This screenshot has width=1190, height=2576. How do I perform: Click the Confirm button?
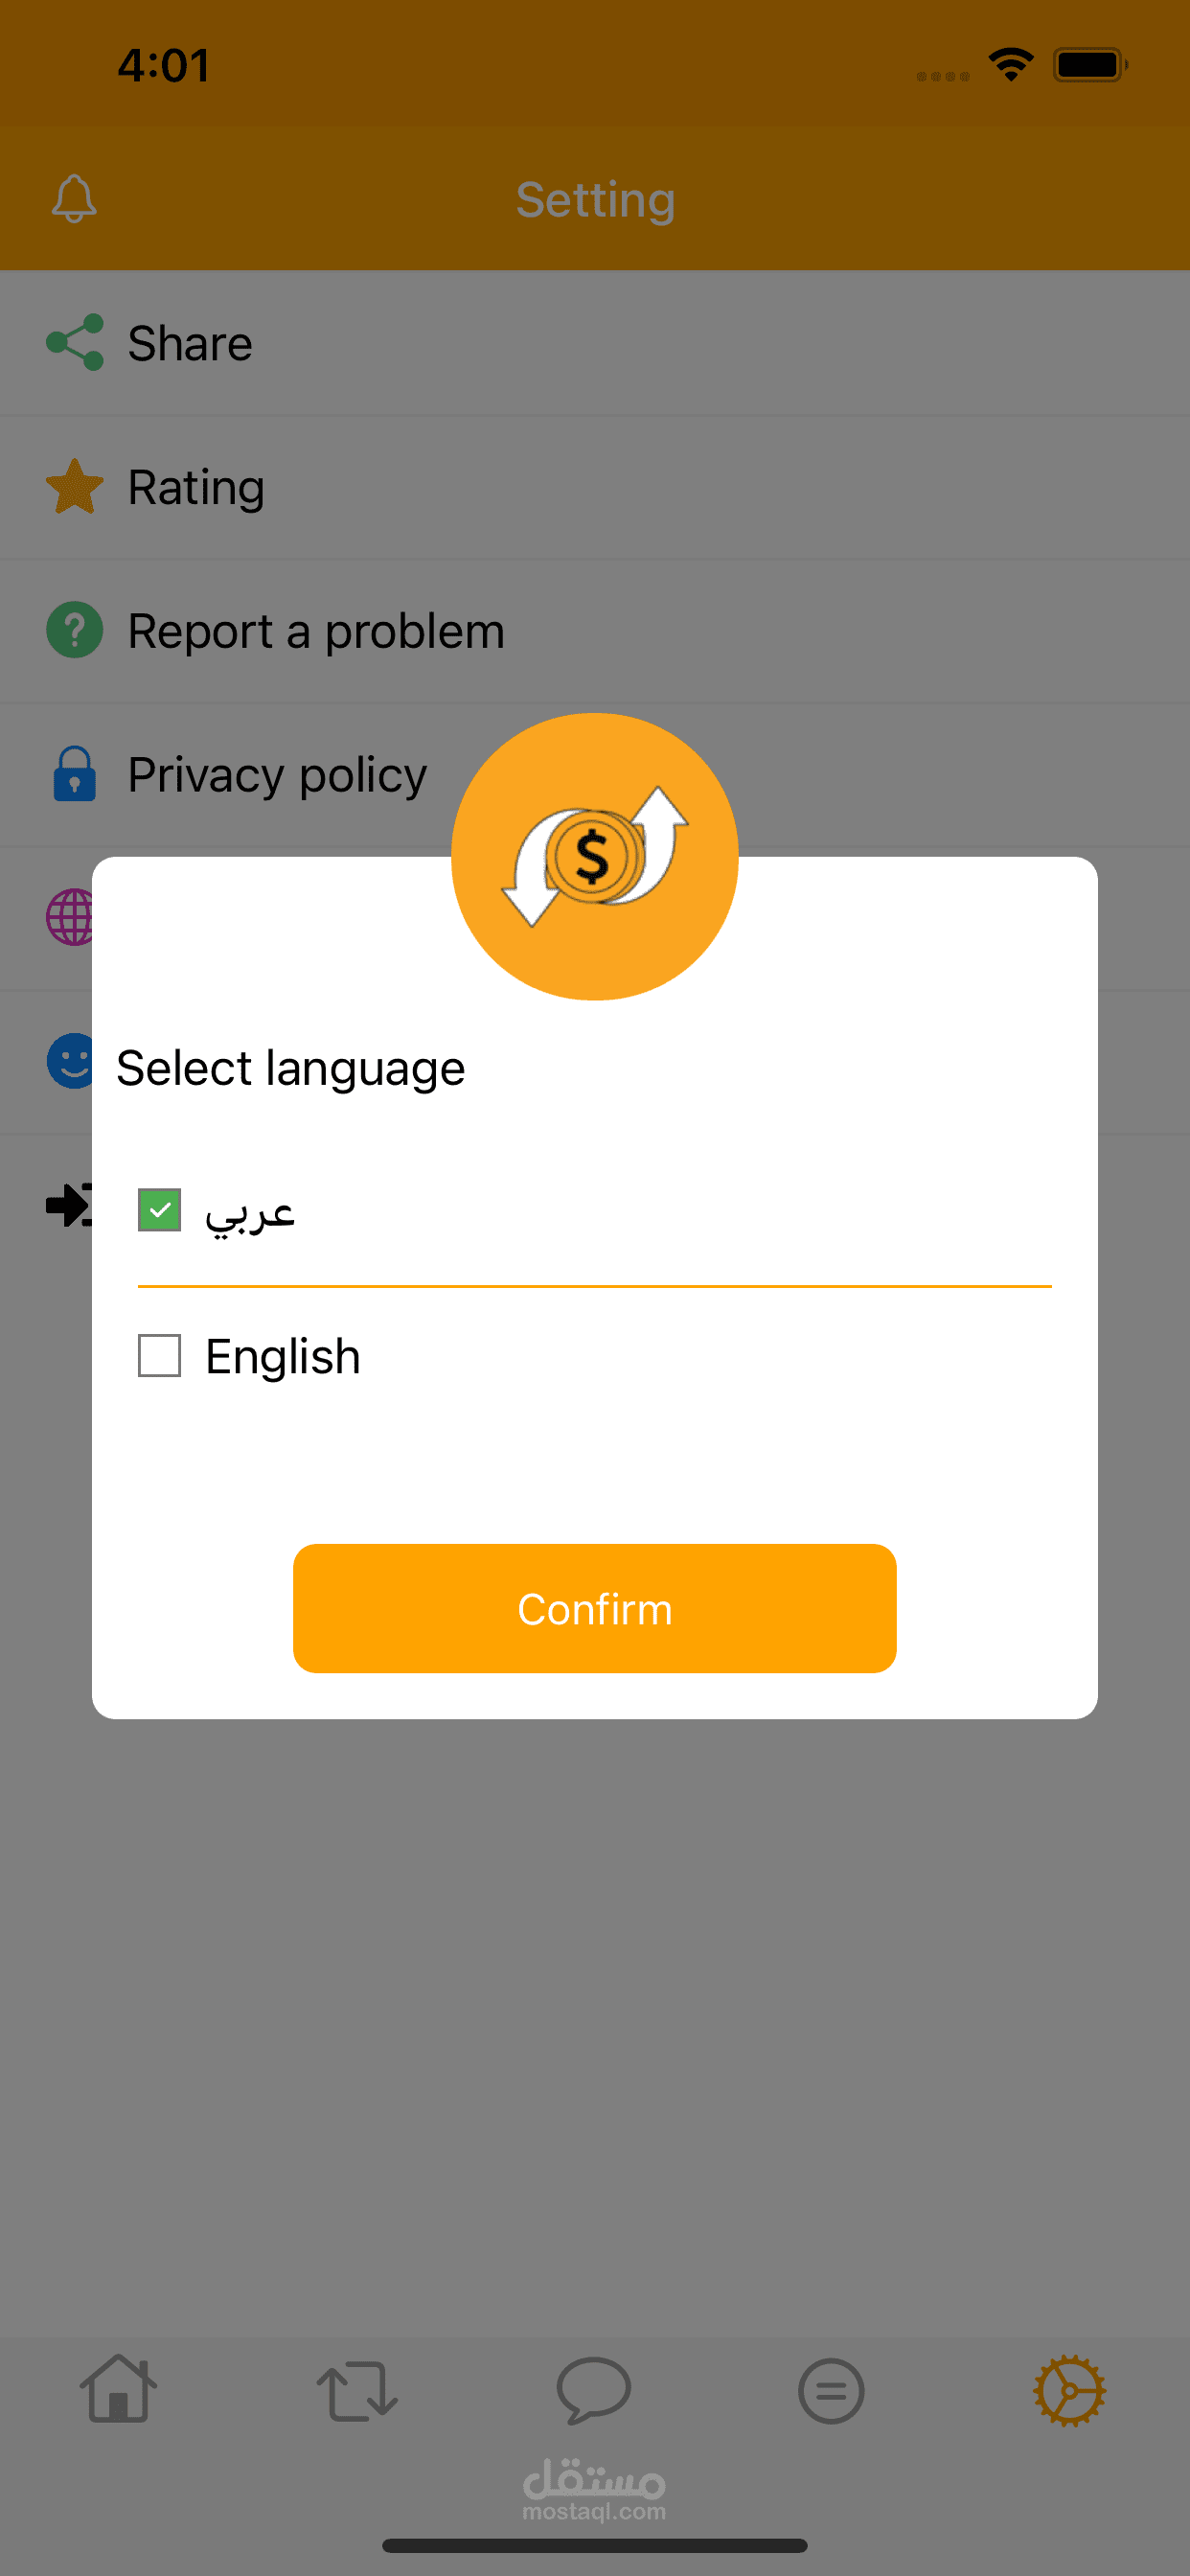point(595,1608)
